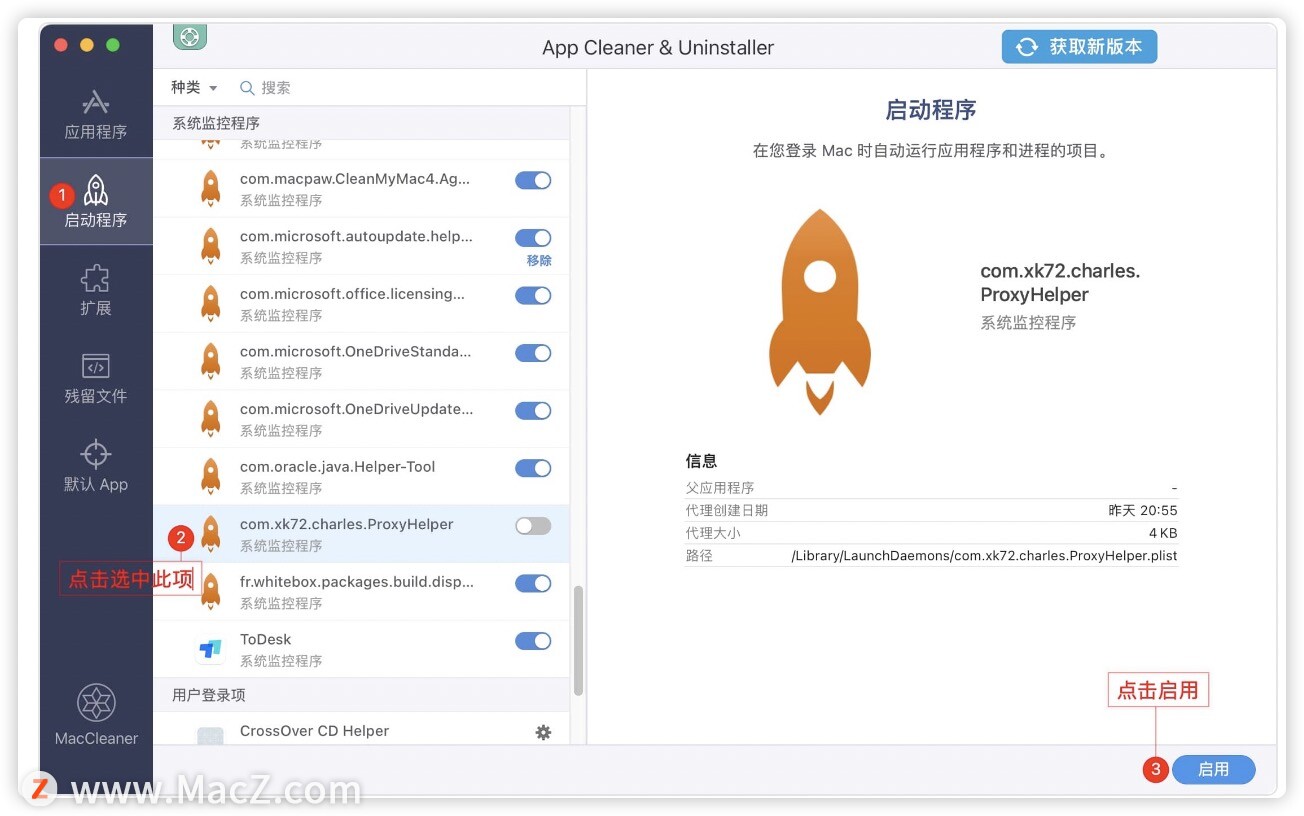Turn off com.microsoft.OneDriveStanda toggle
Image resolution: width=1304 pixels, height=816 pixels.
533,353
